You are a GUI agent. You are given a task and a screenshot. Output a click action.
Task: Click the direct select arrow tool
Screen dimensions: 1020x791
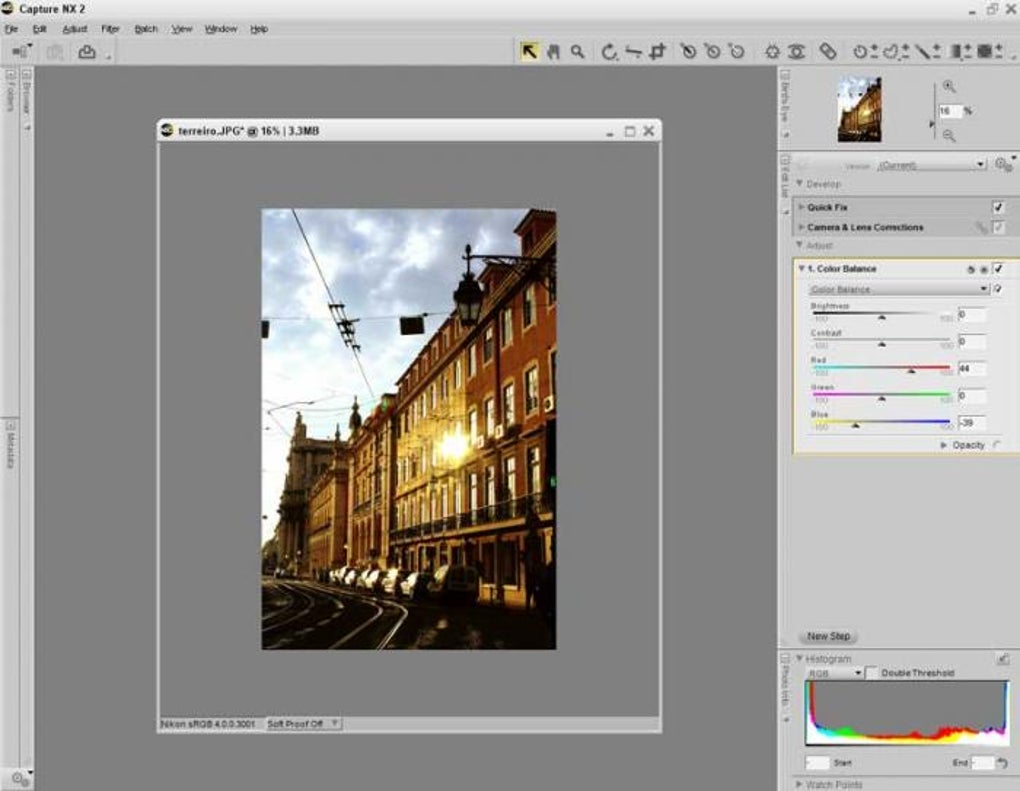pyautogui.click(x=529, y=52)
